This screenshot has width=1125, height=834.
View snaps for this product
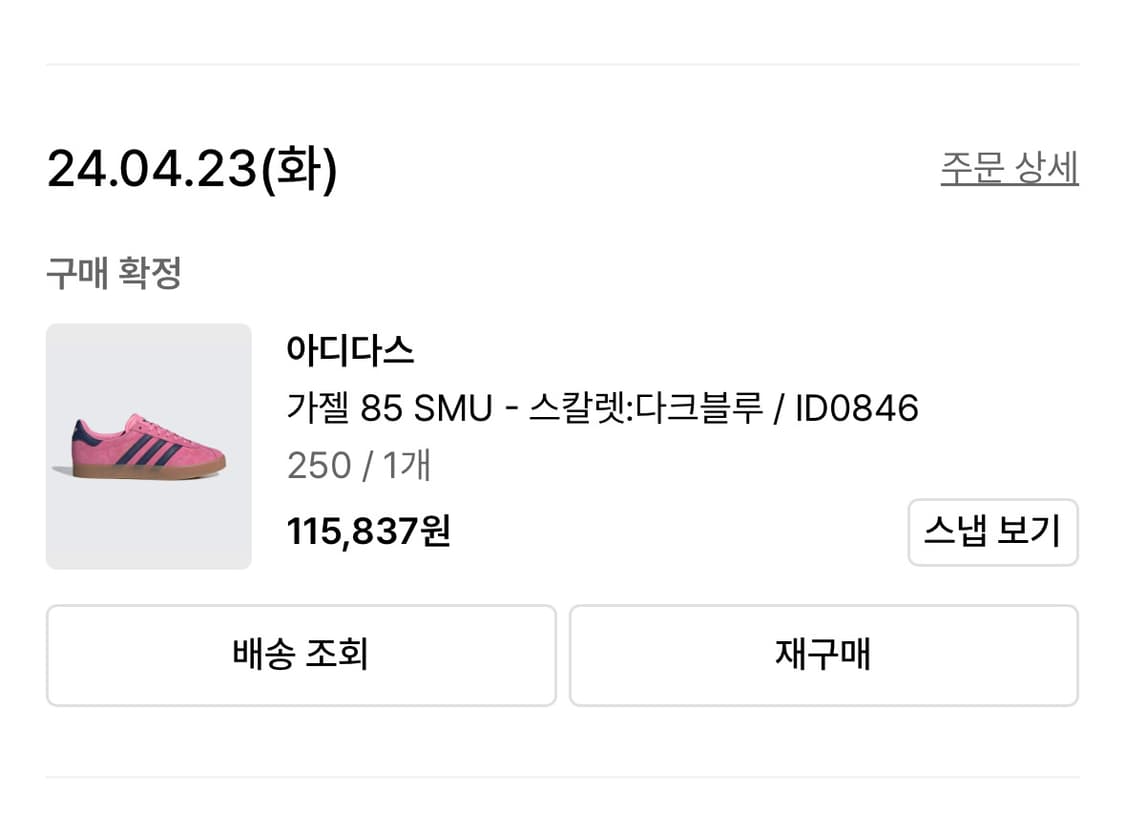pyautogui.click(x=992, y=532)
